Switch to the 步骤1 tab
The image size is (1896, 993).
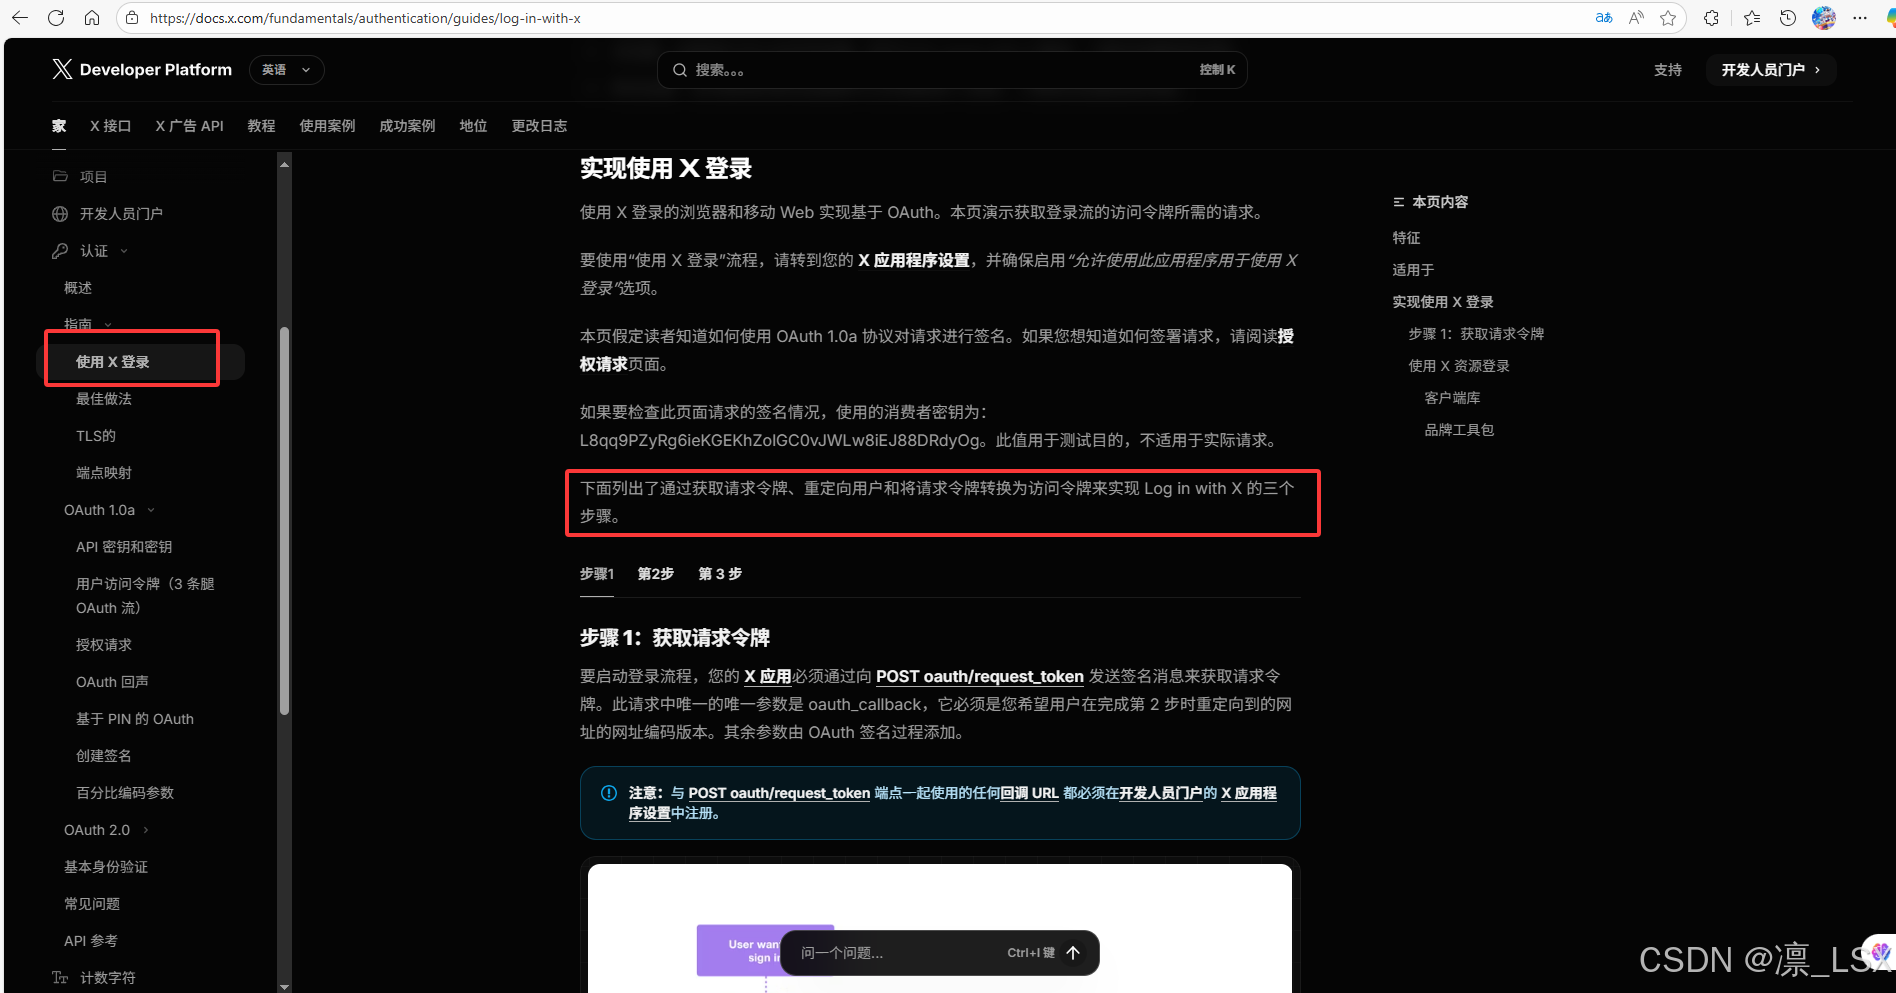(597, 574)
